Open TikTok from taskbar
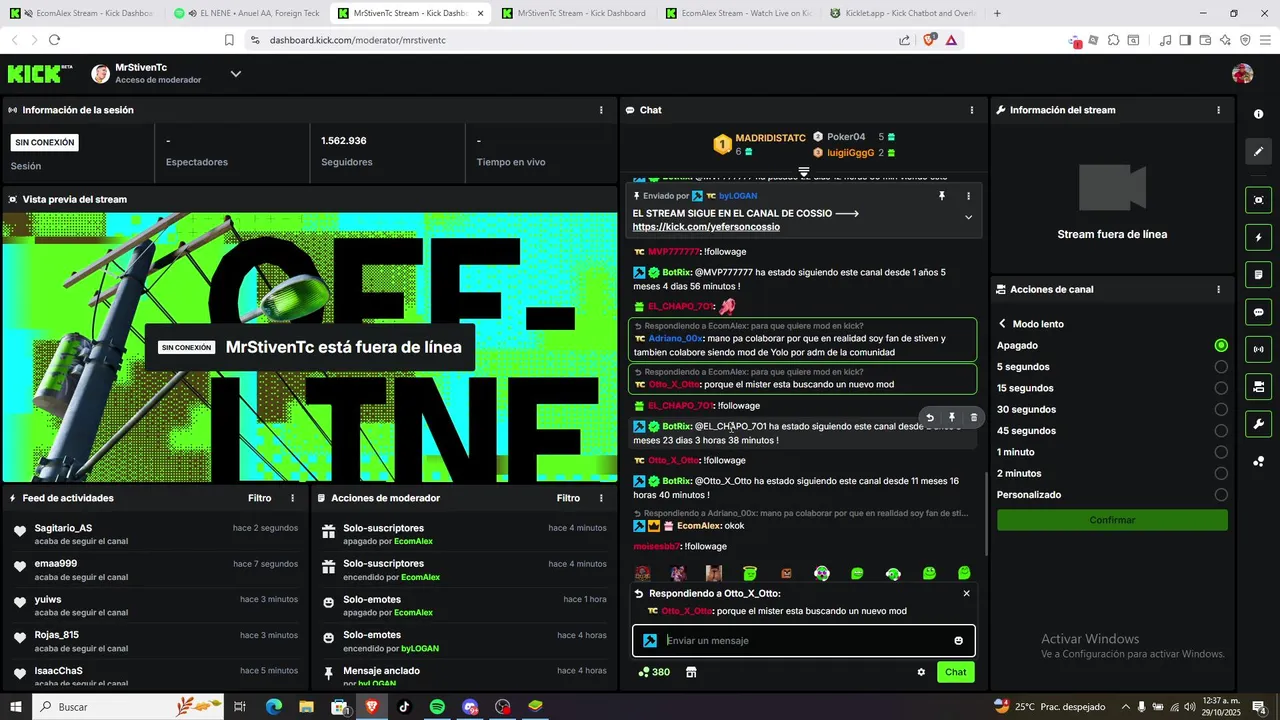The width and height of the screenshot is (1280, 720). pyautogui.click(x=404, y=707)
